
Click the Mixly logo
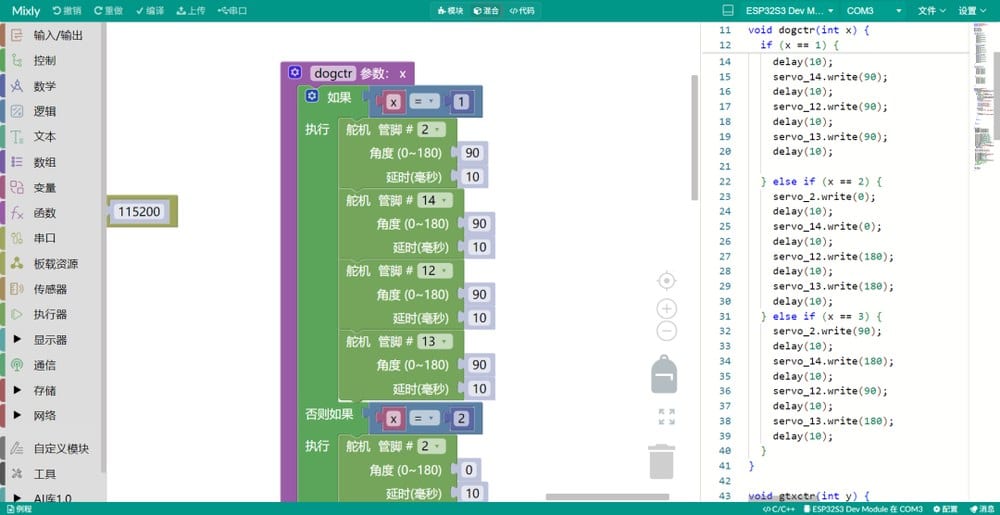(x=26, y=11)
